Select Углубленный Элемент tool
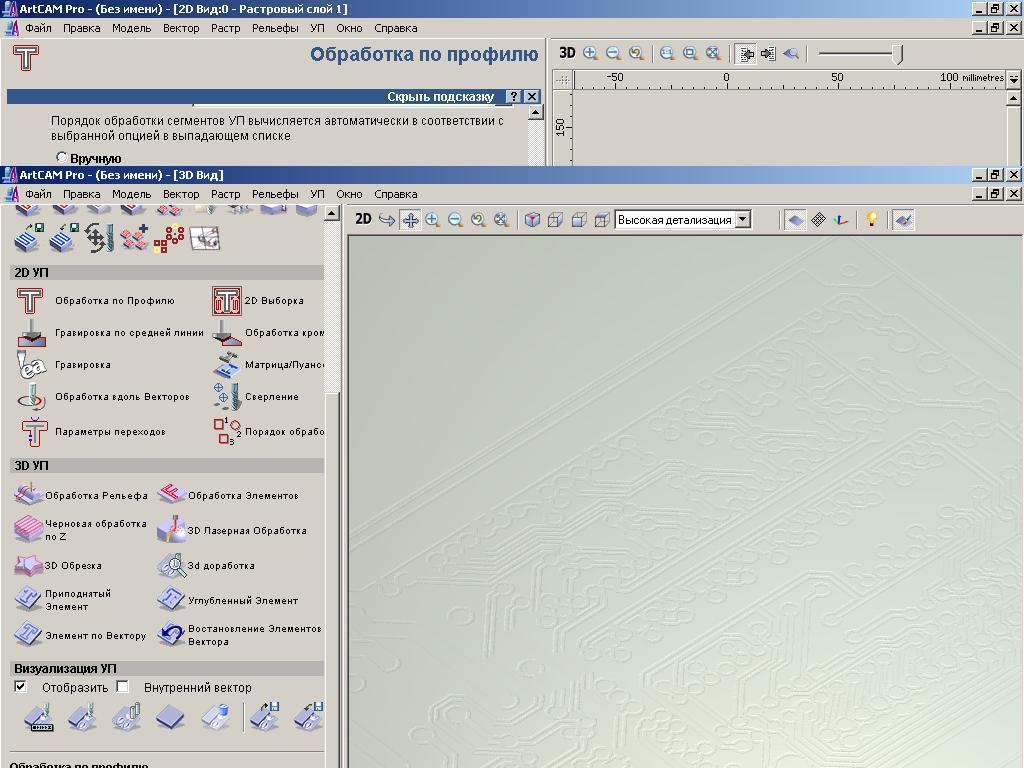This screenshot has width=1024, height=768. click(x=171, y=600)
